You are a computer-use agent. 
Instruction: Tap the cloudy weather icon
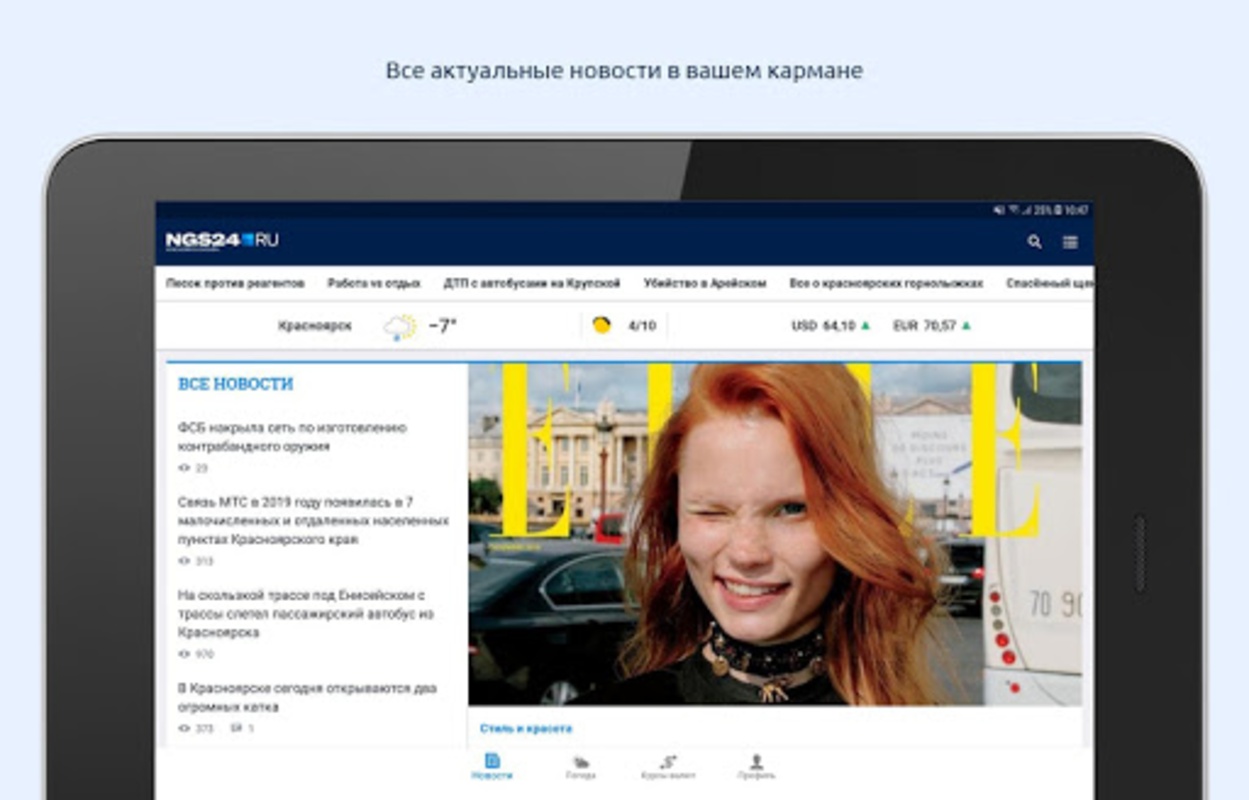(x=400, y=327)
